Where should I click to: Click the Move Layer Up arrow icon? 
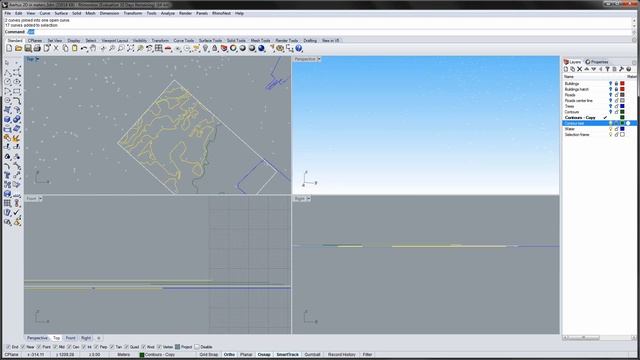(x=587, y=69)
